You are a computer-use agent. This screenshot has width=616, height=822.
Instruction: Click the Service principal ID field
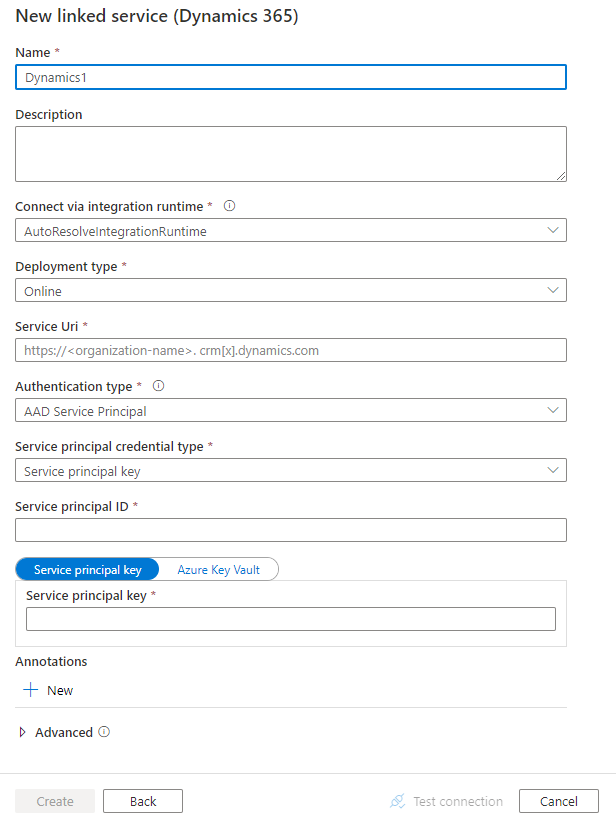pyautogui.click(x=290, y=529)
